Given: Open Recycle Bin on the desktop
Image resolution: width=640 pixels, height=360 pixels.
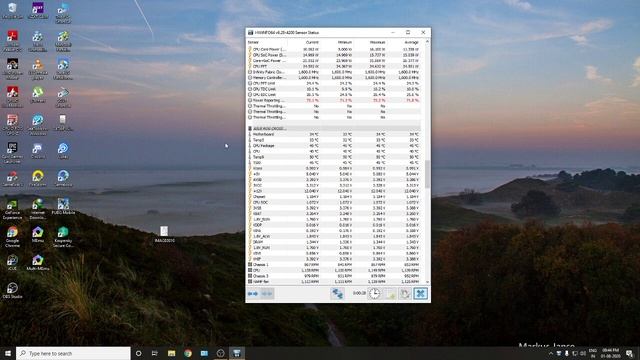Looking at the screenshot, I should [x=12, y=11].
